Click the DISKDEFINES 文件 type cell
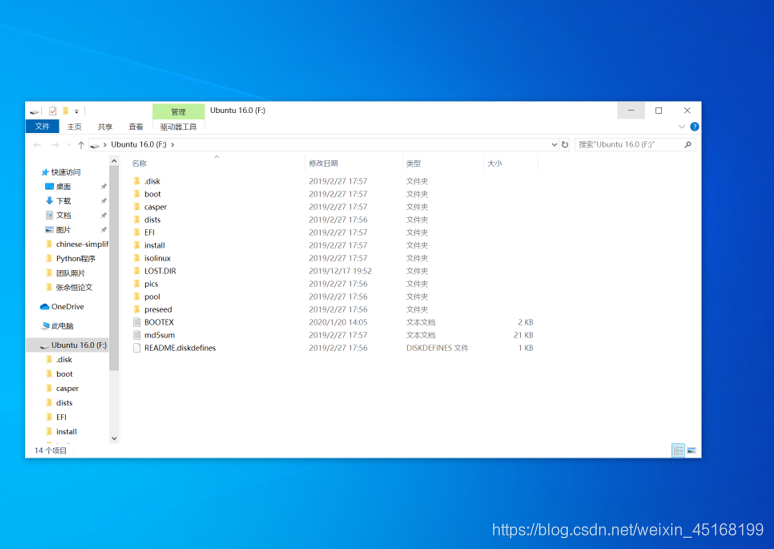774x549 pixels. click(437, 348)
